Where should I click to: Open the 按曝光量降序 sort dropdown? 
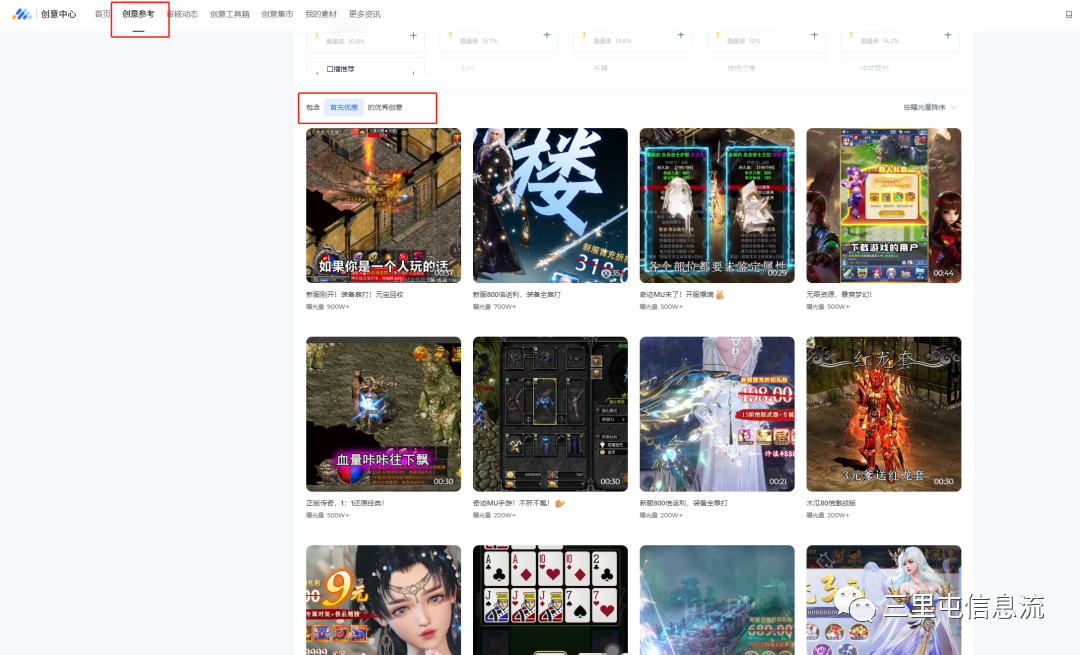tap(930, 107)
